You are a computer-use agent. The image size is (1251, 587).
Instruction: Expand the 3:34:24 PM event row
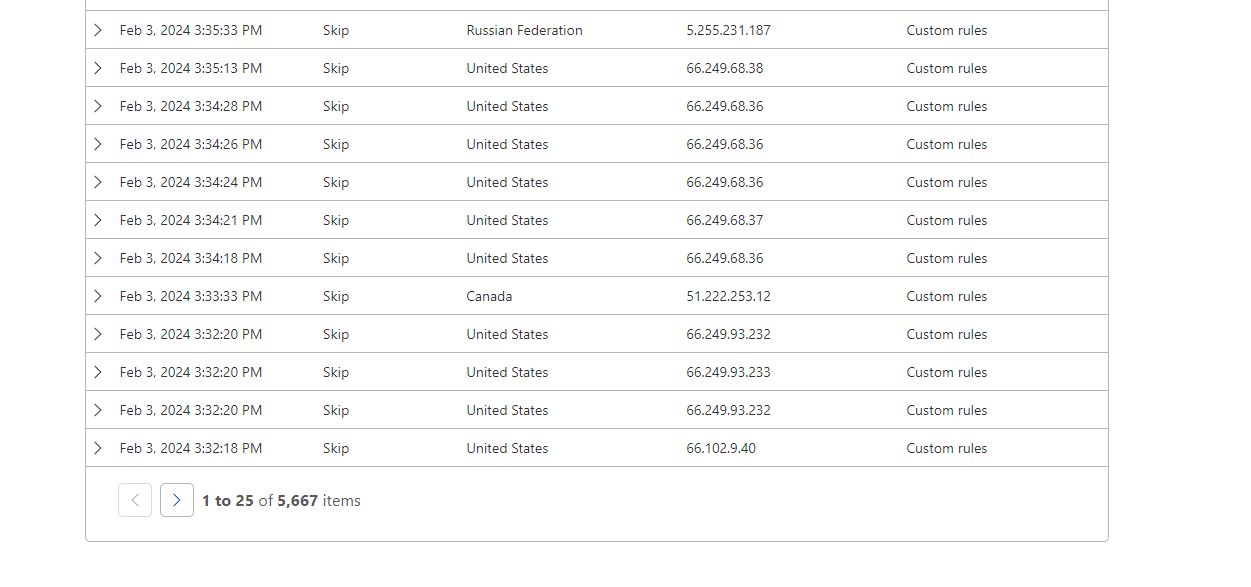point(98,182)
